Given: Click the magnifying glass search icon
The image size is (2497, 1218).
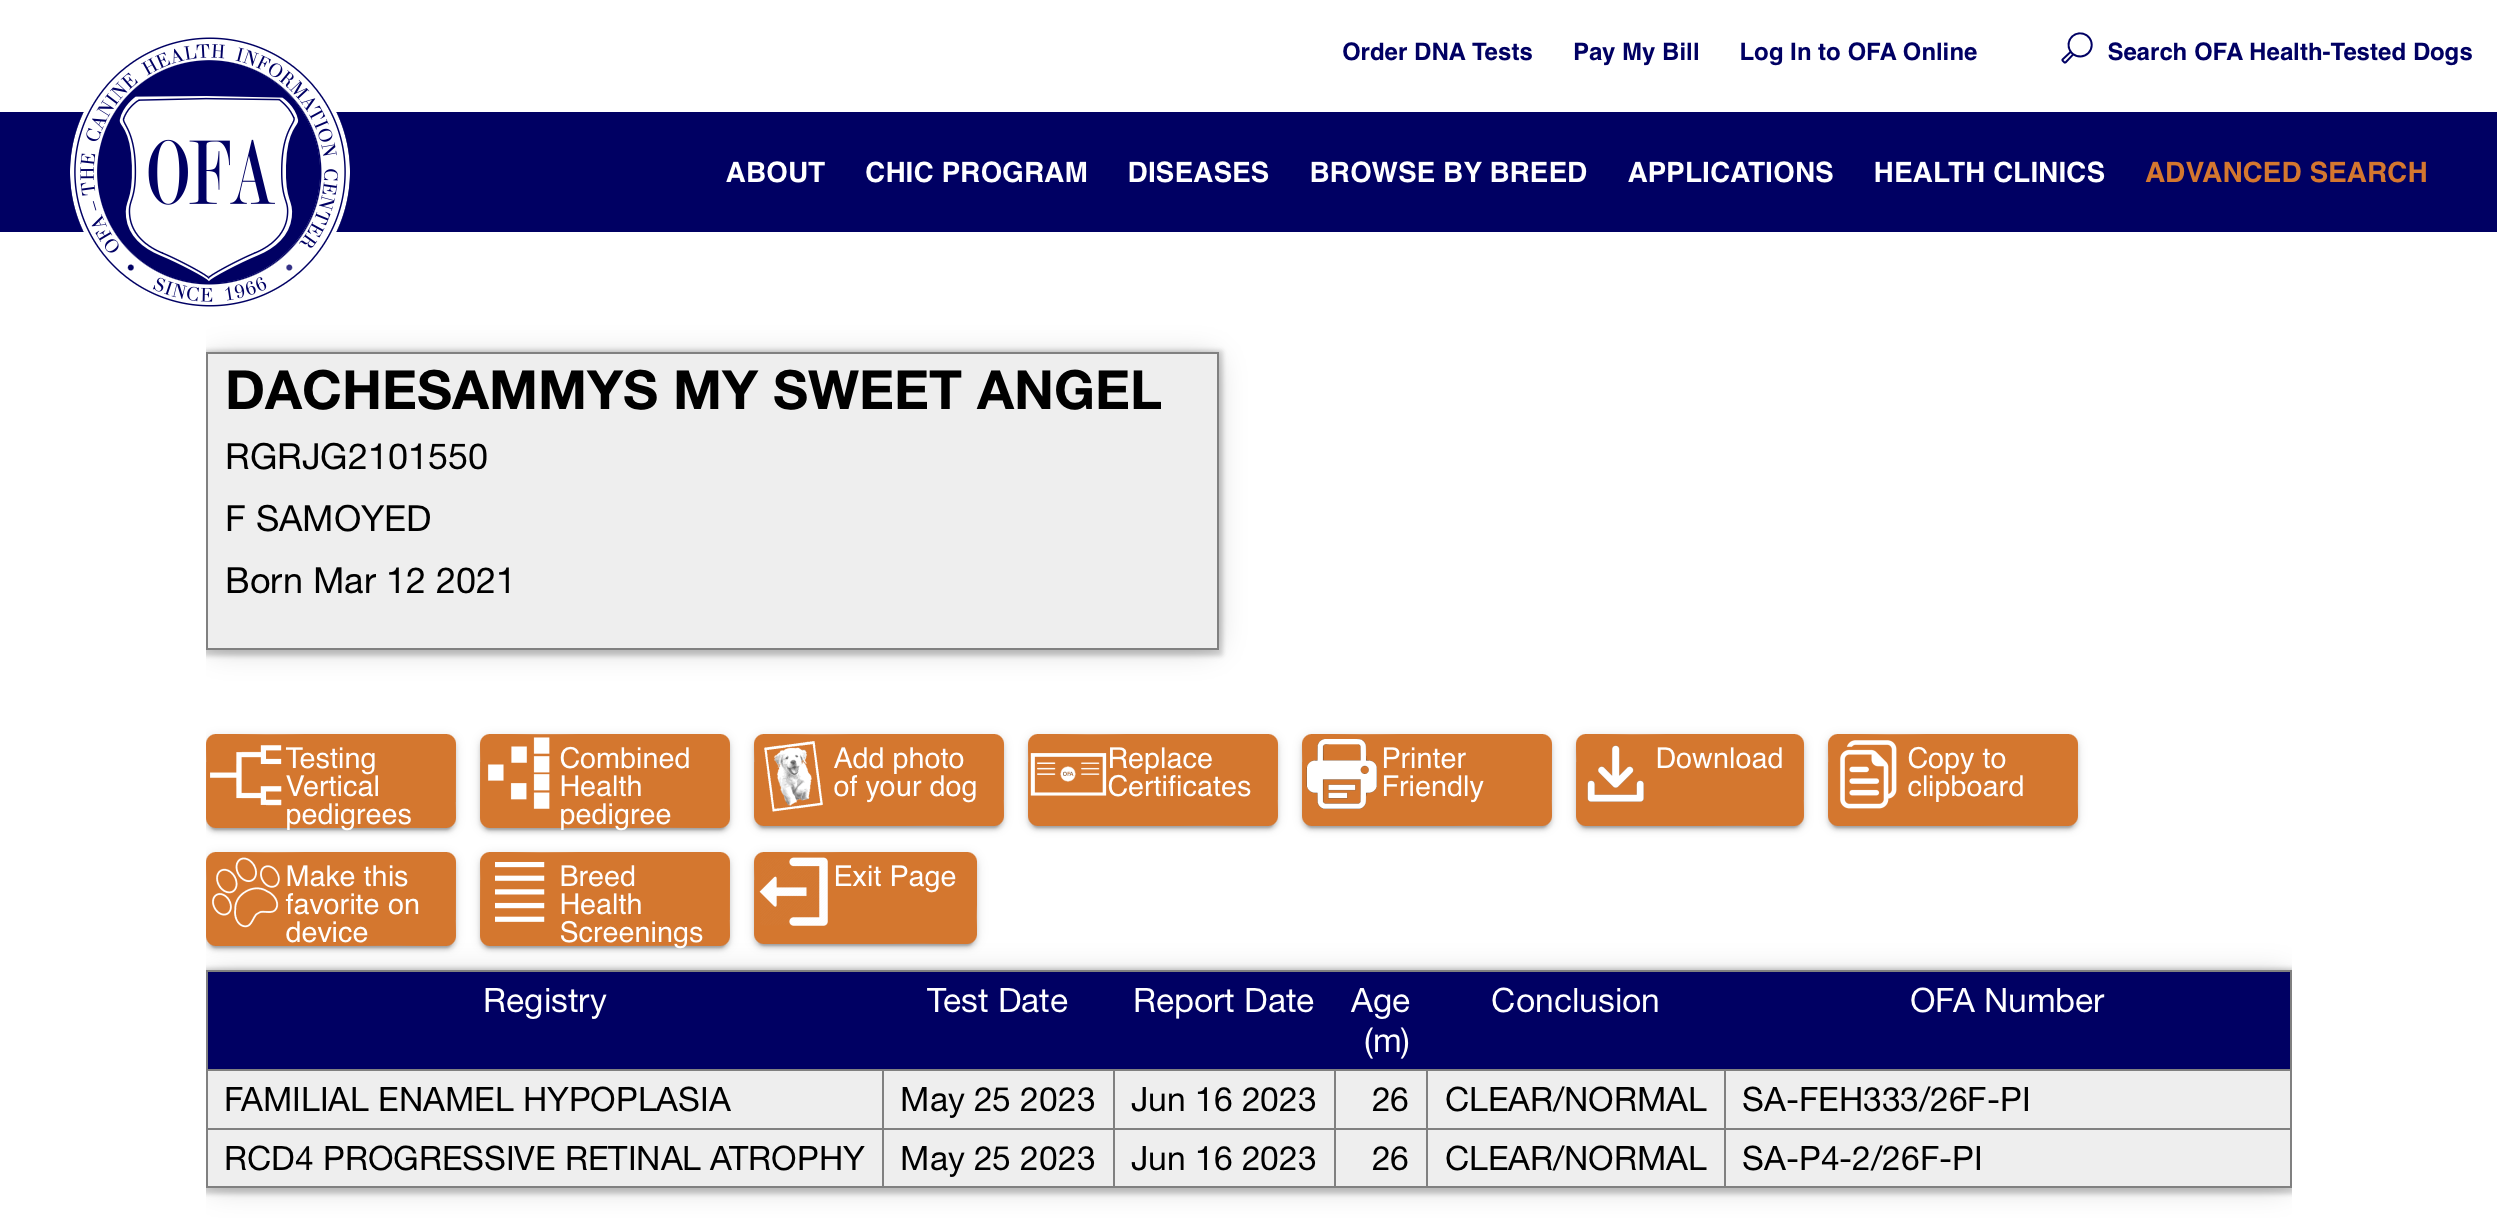Looking at the screenshot, I should coord(2076,48).
